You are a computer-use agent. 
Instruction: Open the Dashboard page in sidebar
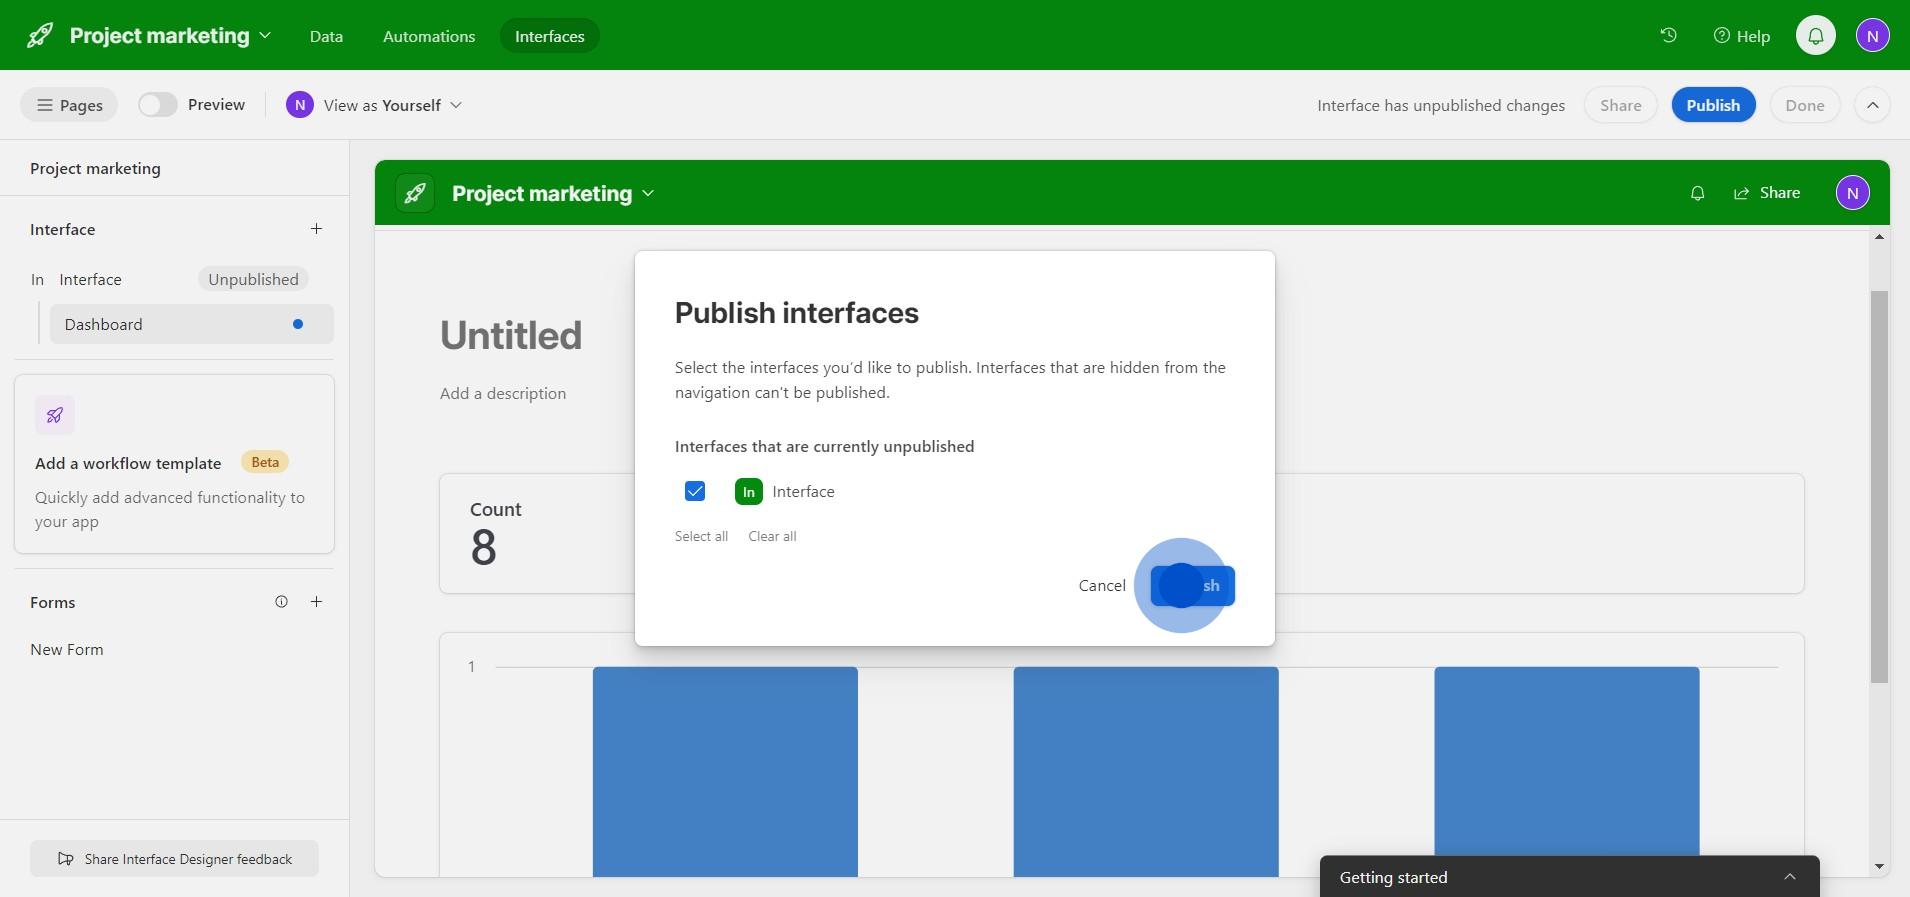(192, 324)
